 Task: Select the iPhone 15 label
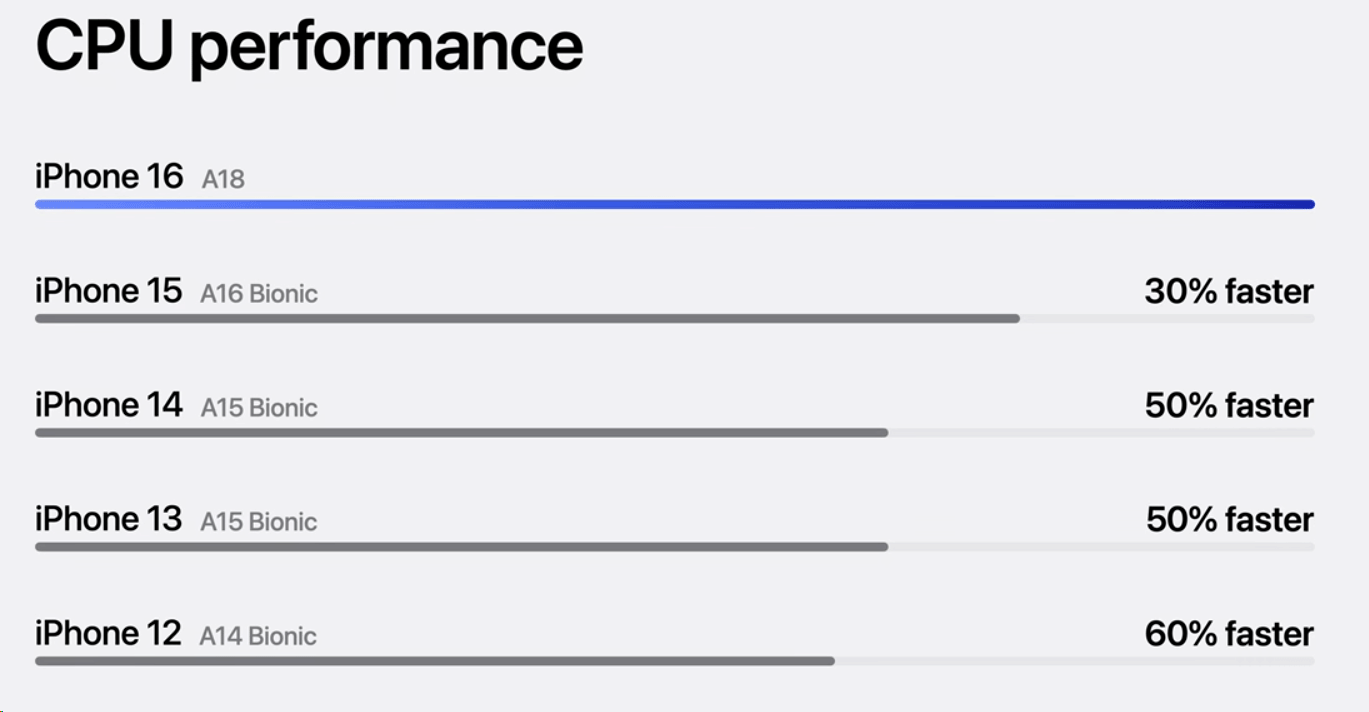click(x=109, y=291)
